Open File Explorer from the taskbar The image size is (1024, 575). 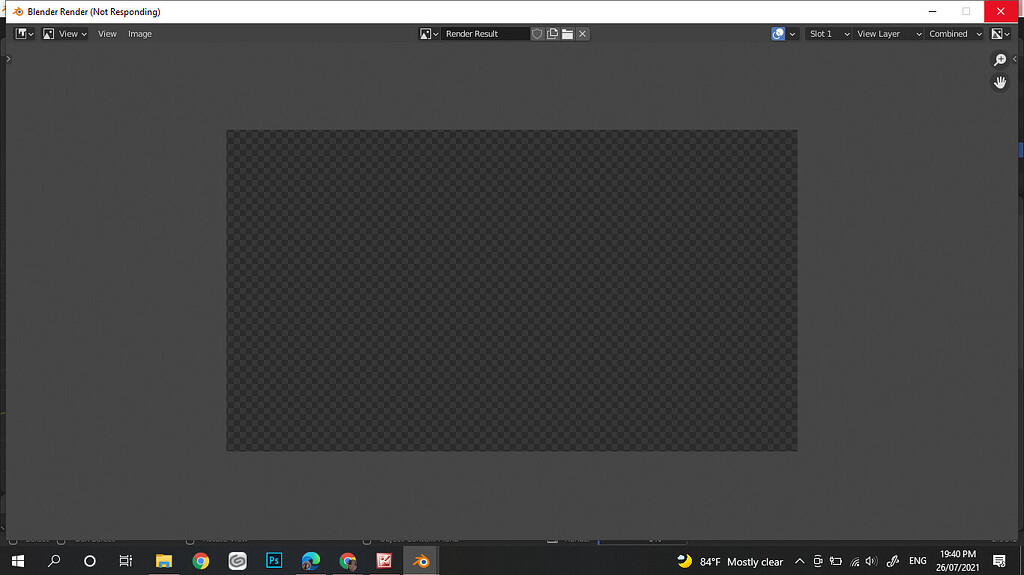click(x=163, y=561)
